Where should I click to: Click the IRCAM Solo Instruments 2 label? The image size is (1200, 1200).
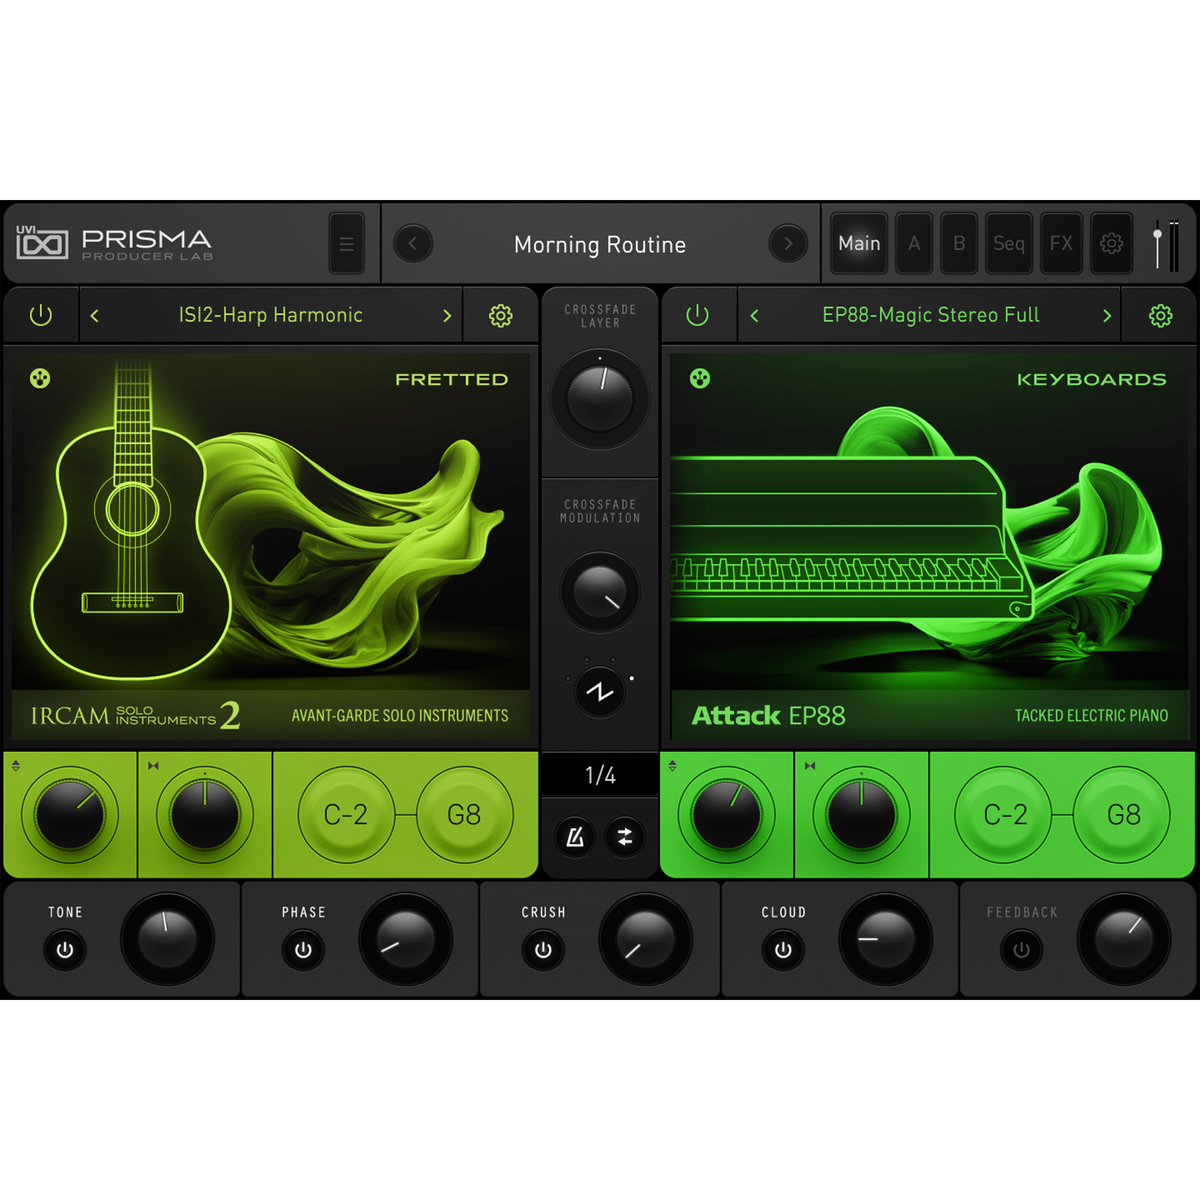135,715
